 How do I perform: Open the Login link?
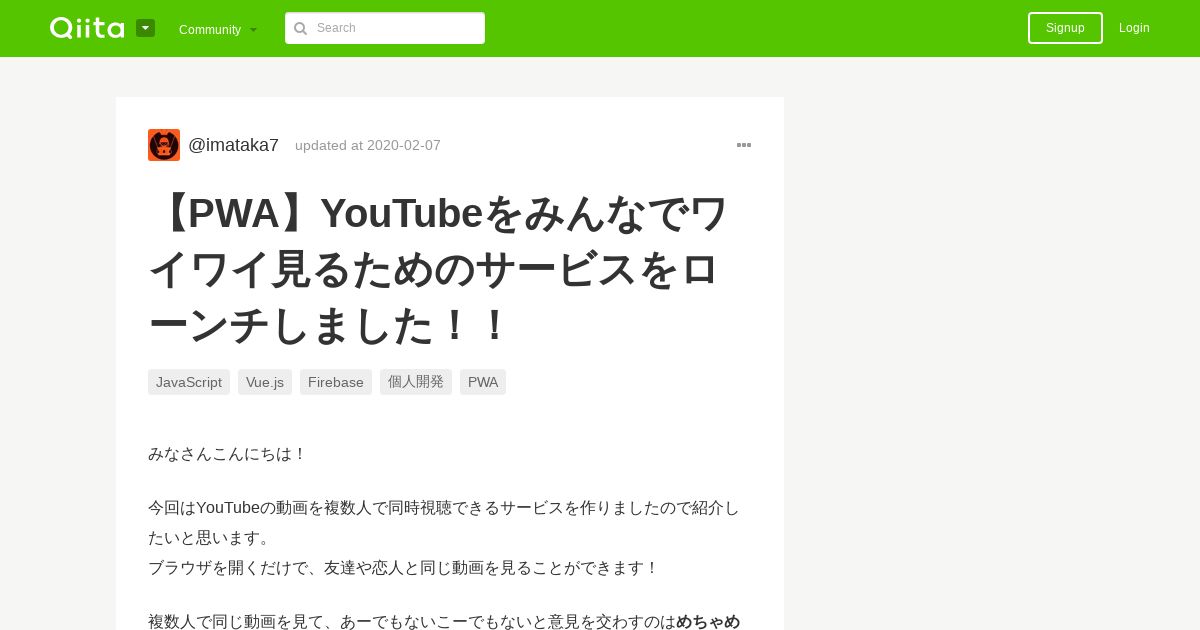[x=1134, y=28]
